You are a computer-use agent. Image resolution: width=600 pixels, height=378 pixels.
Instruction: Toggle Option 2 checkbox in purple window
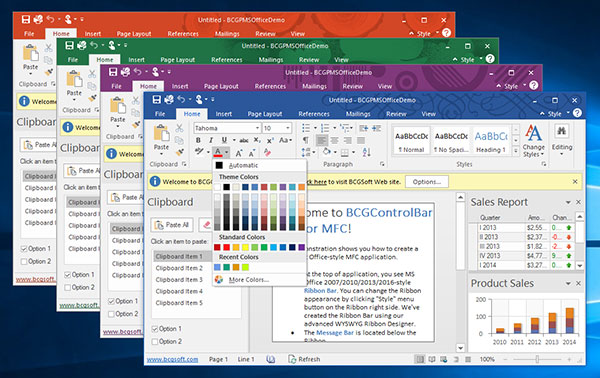(x=111, y=314)
